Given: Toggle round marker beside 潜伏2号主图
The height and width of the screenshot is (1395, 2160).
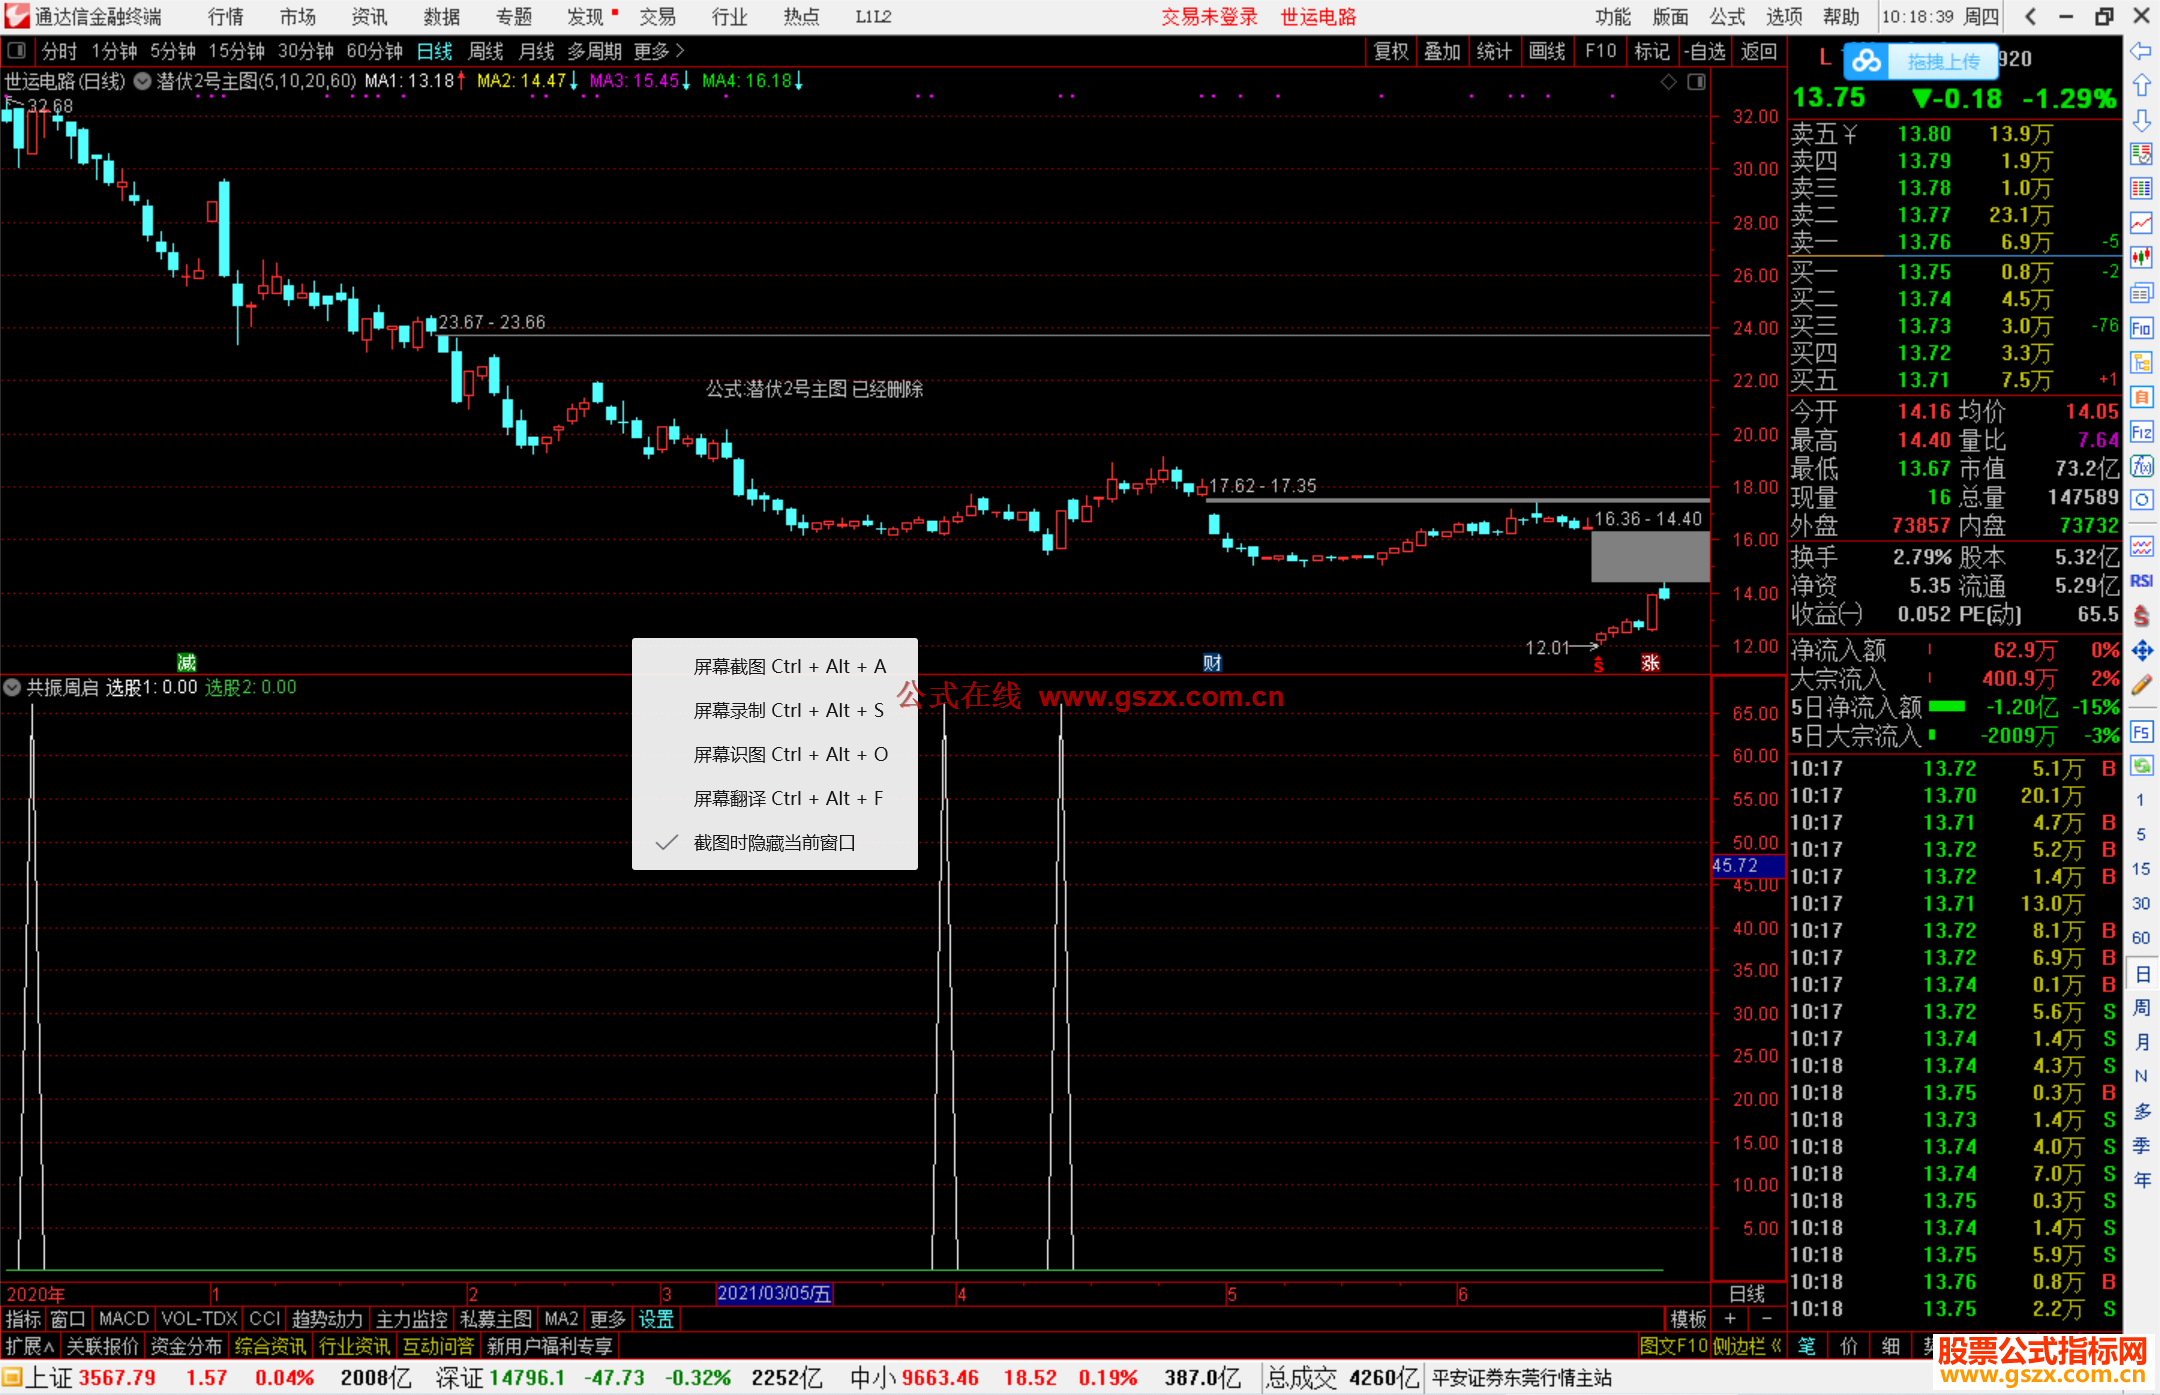Looking at the screenshot, I should [x=142, y=81].
